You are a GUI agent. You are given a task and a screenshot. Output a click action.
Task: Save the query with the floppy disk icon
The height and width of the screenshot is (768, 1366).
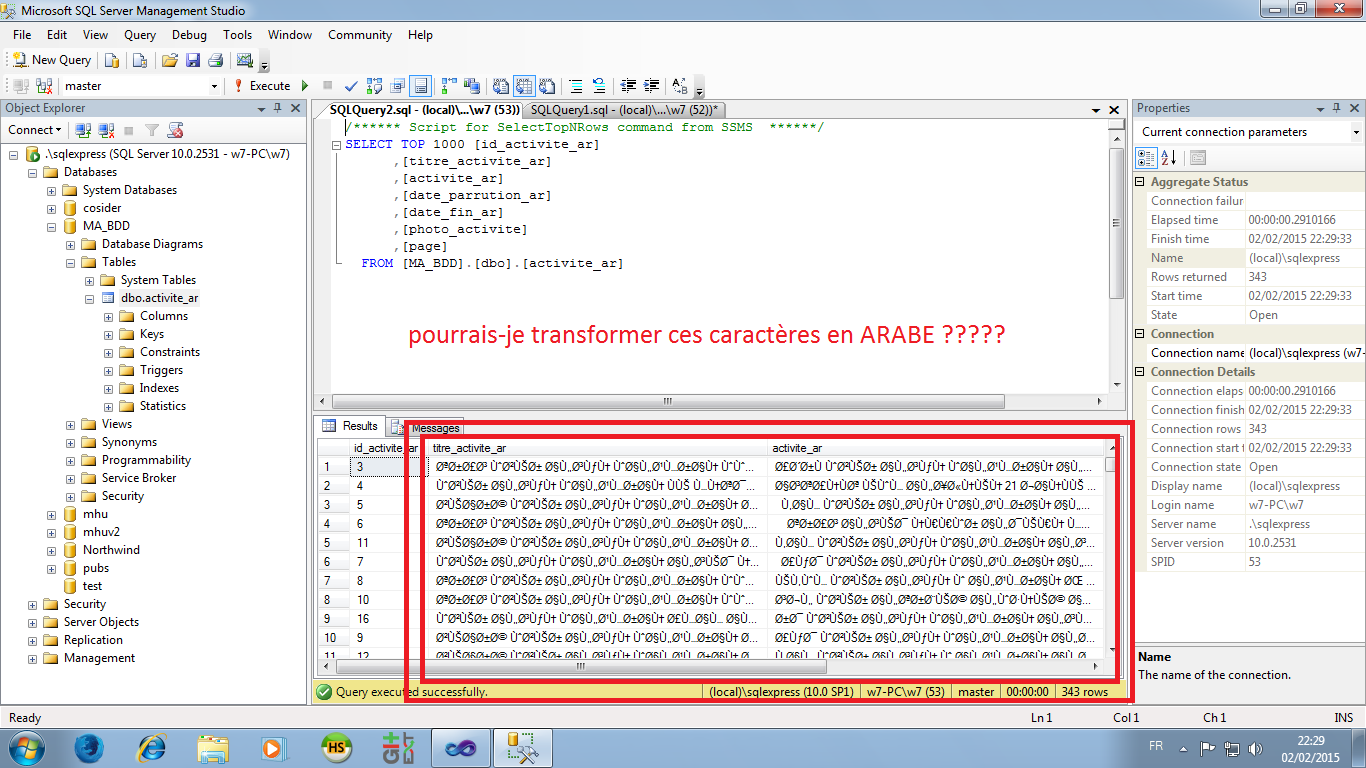(193, 60)
